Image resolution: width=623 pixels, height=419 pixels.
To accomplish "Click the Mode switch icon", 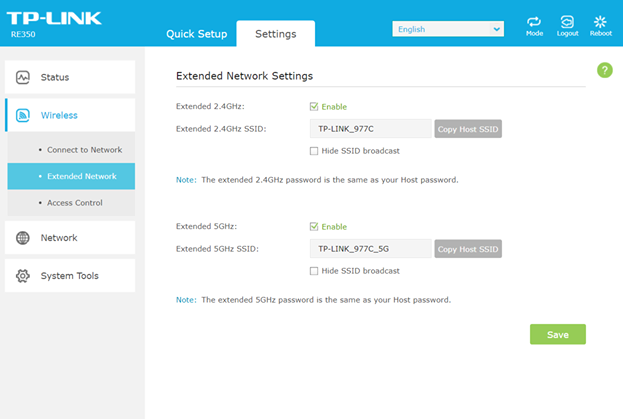I will 534,21.
